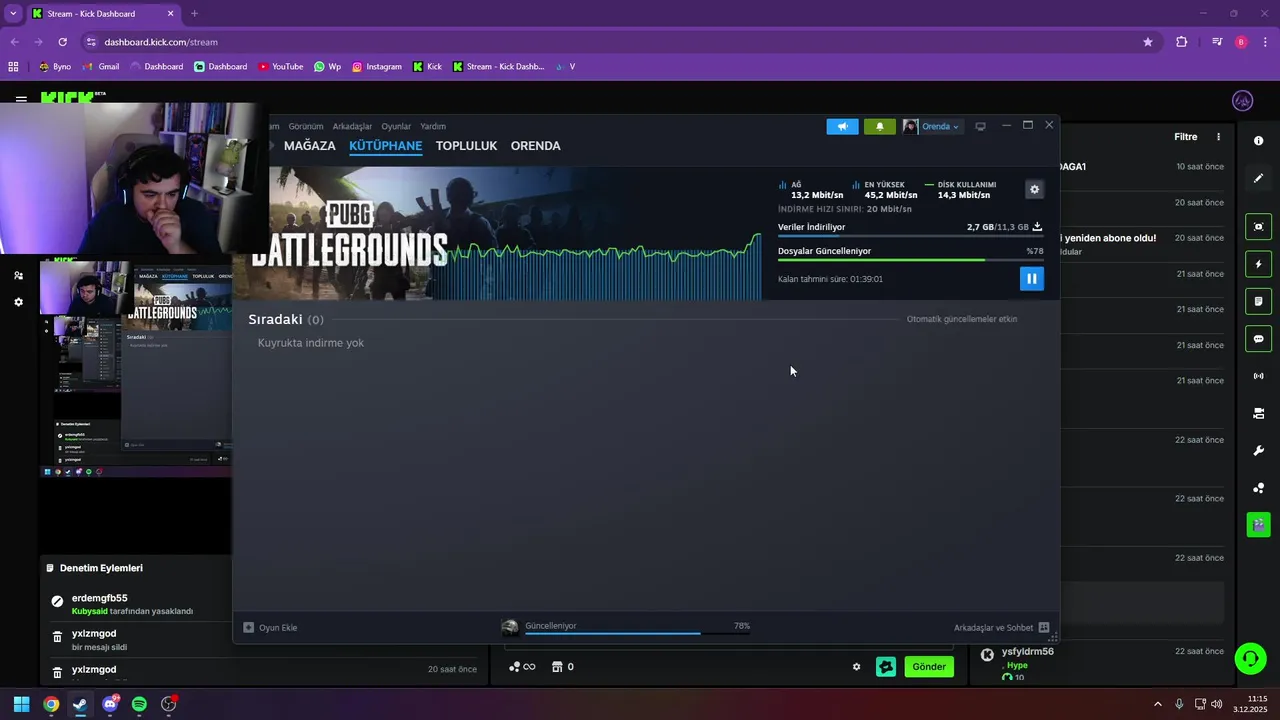Toggle the Kick lightning bolt quick action
The height and width of the screenshot is (720, 1280).
[x=1258, y=264]
